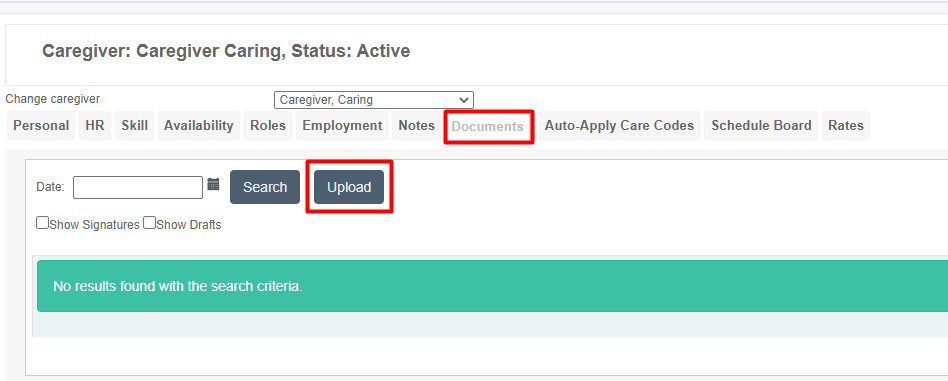
Task: Click the Caregiver Caring status heading
Action: coord(226,51)
